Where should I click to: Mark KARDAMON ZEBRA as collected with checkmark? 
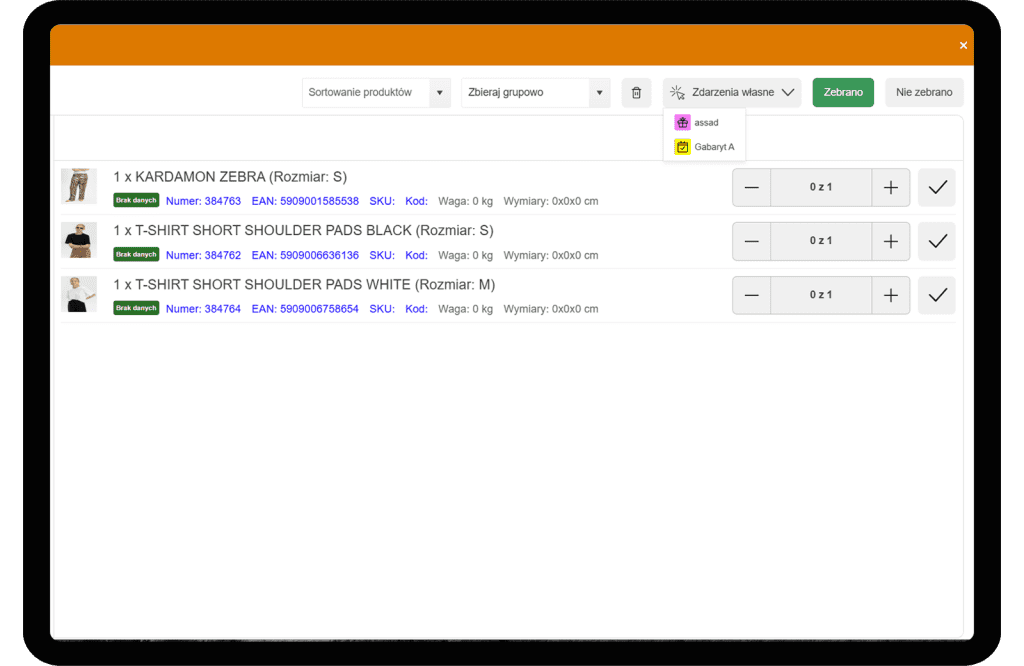pos(937,187)
